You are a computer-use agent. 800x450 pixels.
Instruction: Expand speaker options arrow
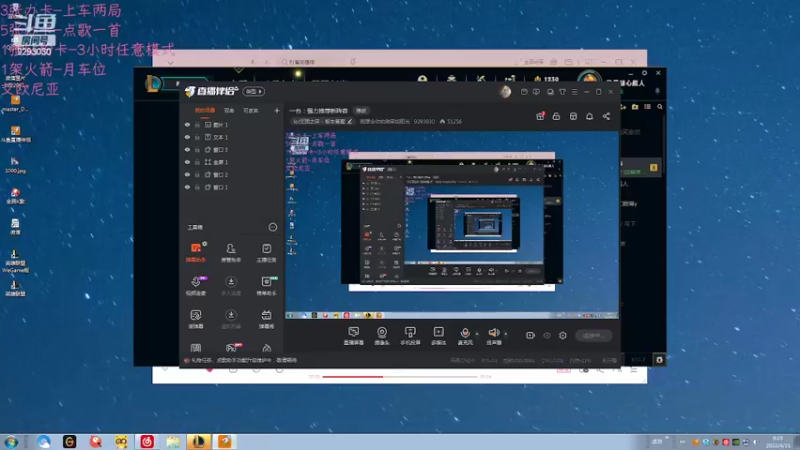[x=506, y=334]
